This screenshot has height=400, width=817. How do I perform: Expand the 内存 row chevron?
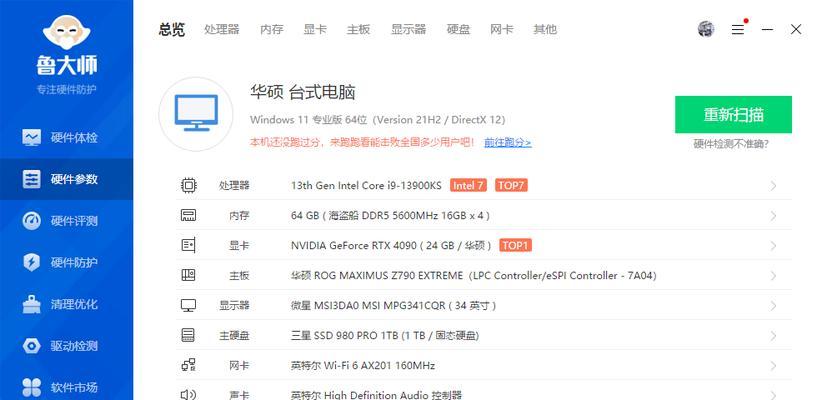click(773, 216)
